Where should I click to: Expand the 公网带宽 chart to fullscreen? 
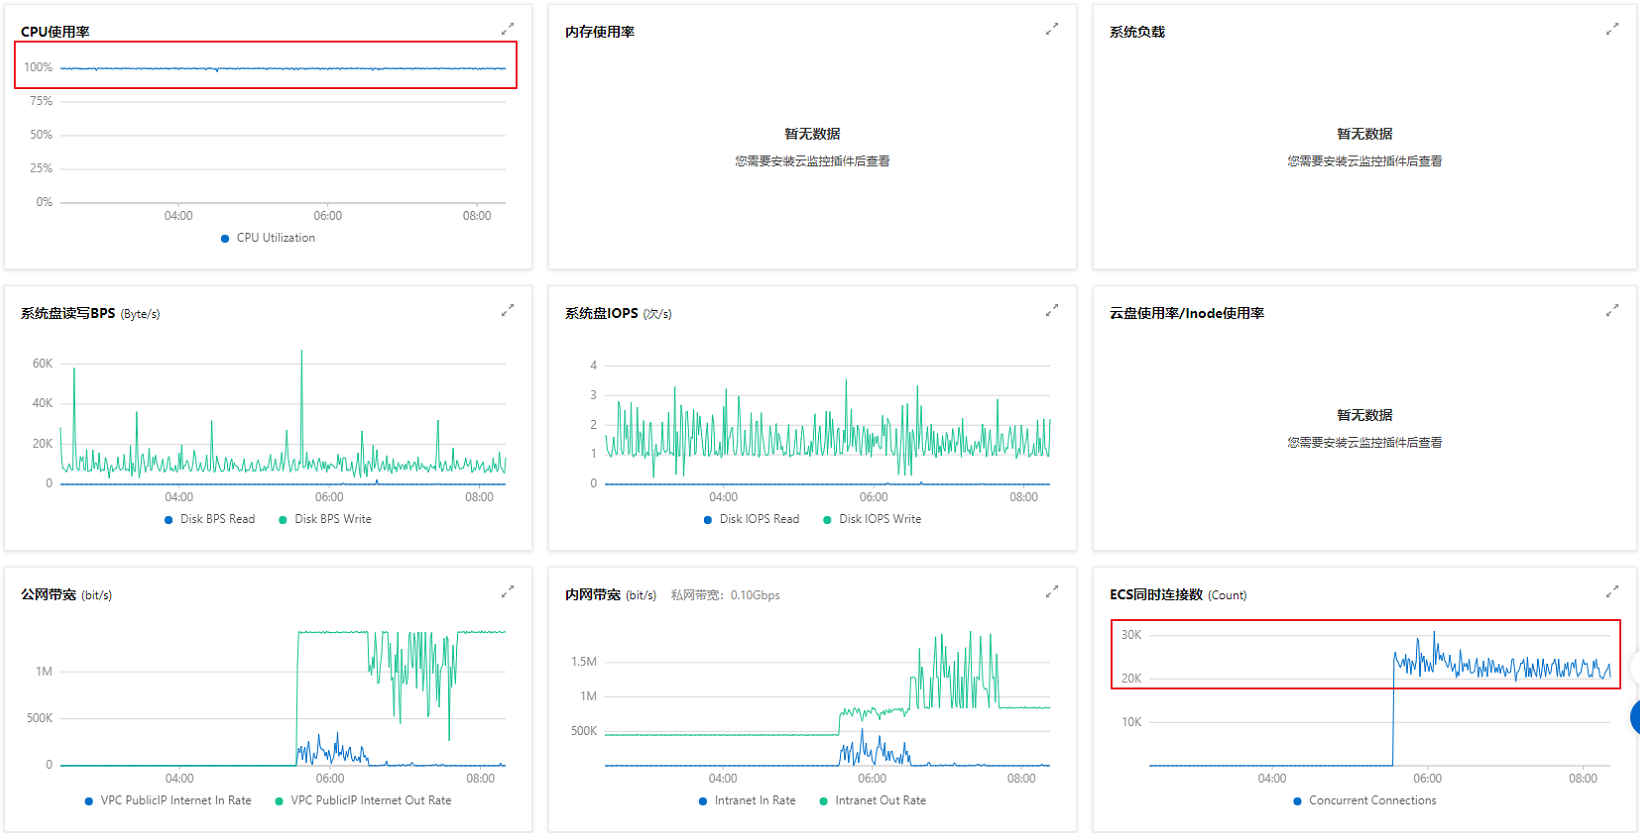[508, 592]
